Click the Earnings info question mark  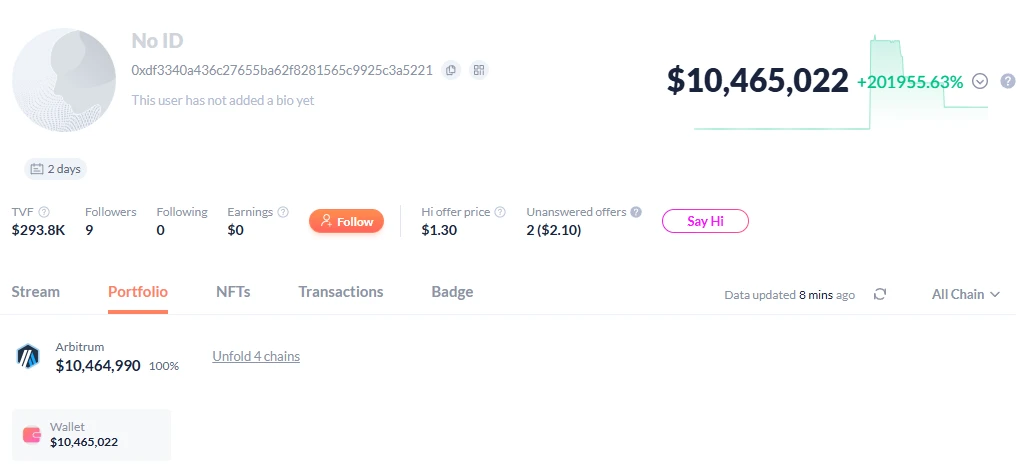tap(283, 212)
